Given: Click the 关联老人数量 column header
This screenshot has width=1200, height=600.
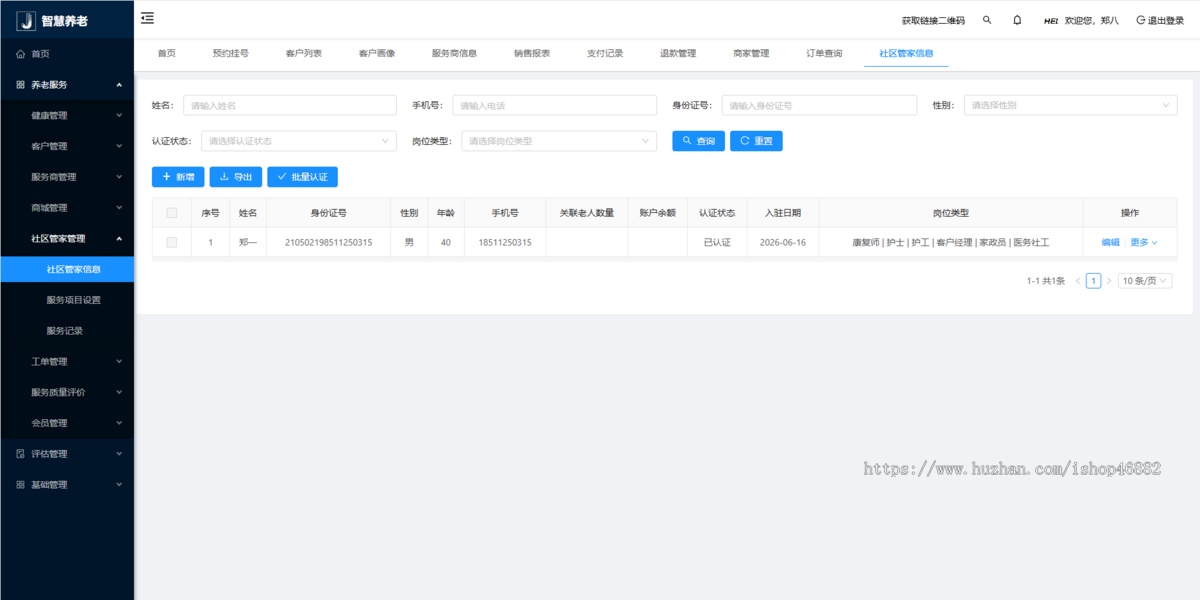Looking at the screenshot, I should pos(587,213).
